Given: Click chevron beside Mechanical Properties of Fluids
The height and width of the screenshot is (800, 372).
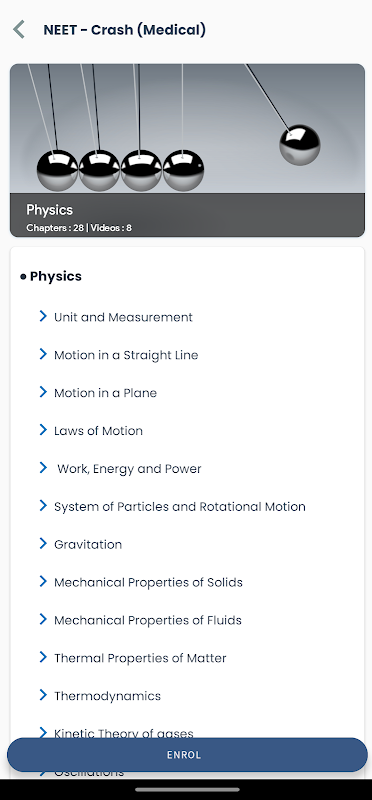Looking at the screenshot, I should (x=43, y=619).
